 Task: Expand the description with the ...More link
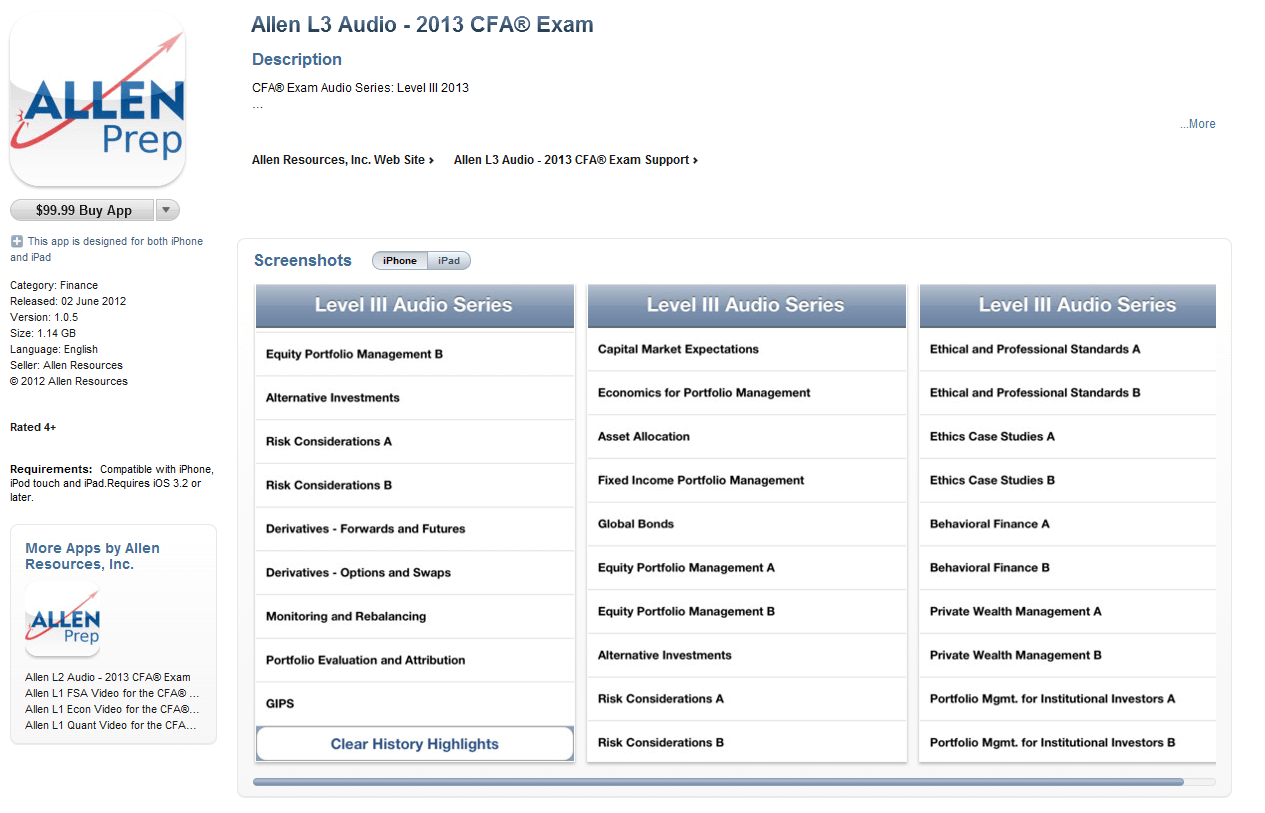tap(1197, 124)
